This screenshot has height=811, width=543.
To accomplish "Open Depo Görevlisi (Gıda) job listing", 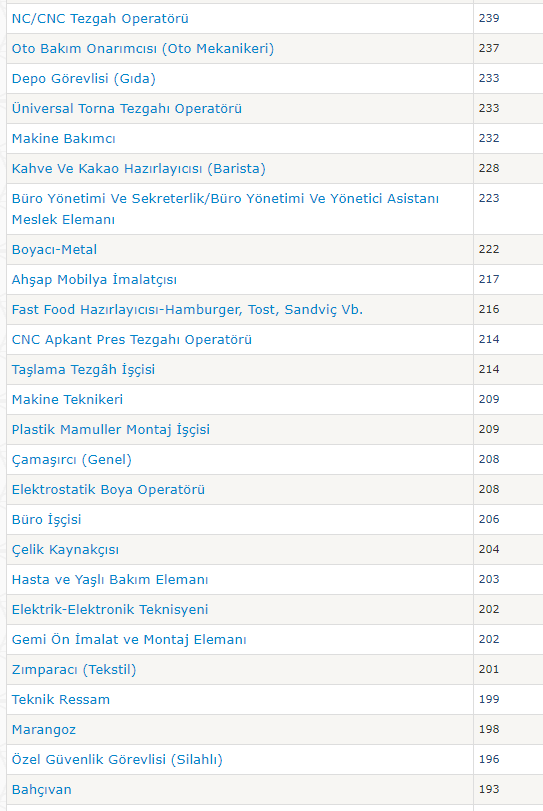I will coord(84,79).
